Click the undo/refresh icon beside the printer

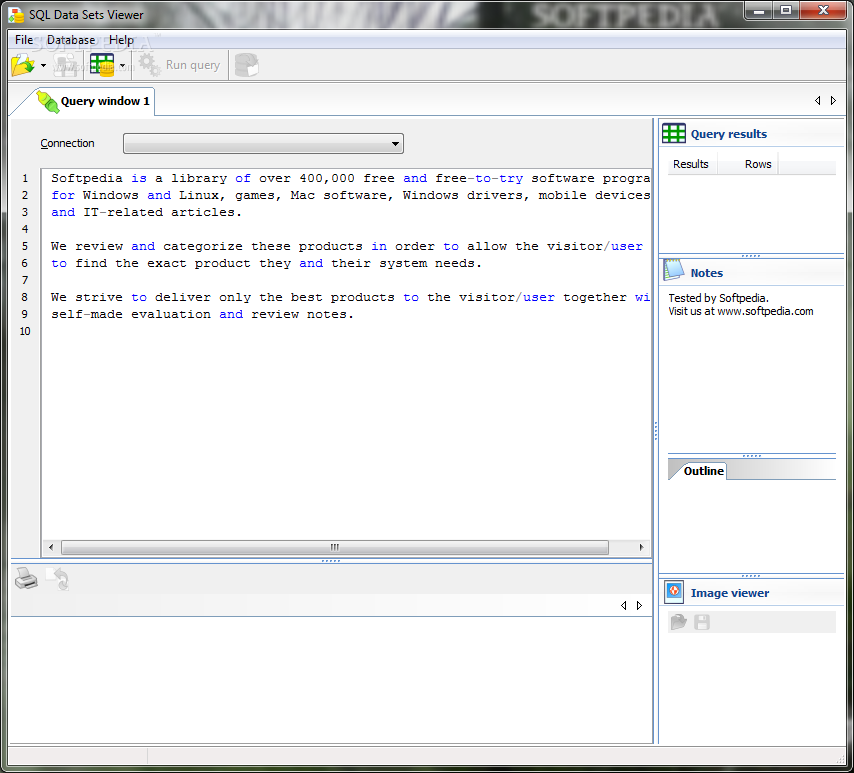click(x=58, y=579)
